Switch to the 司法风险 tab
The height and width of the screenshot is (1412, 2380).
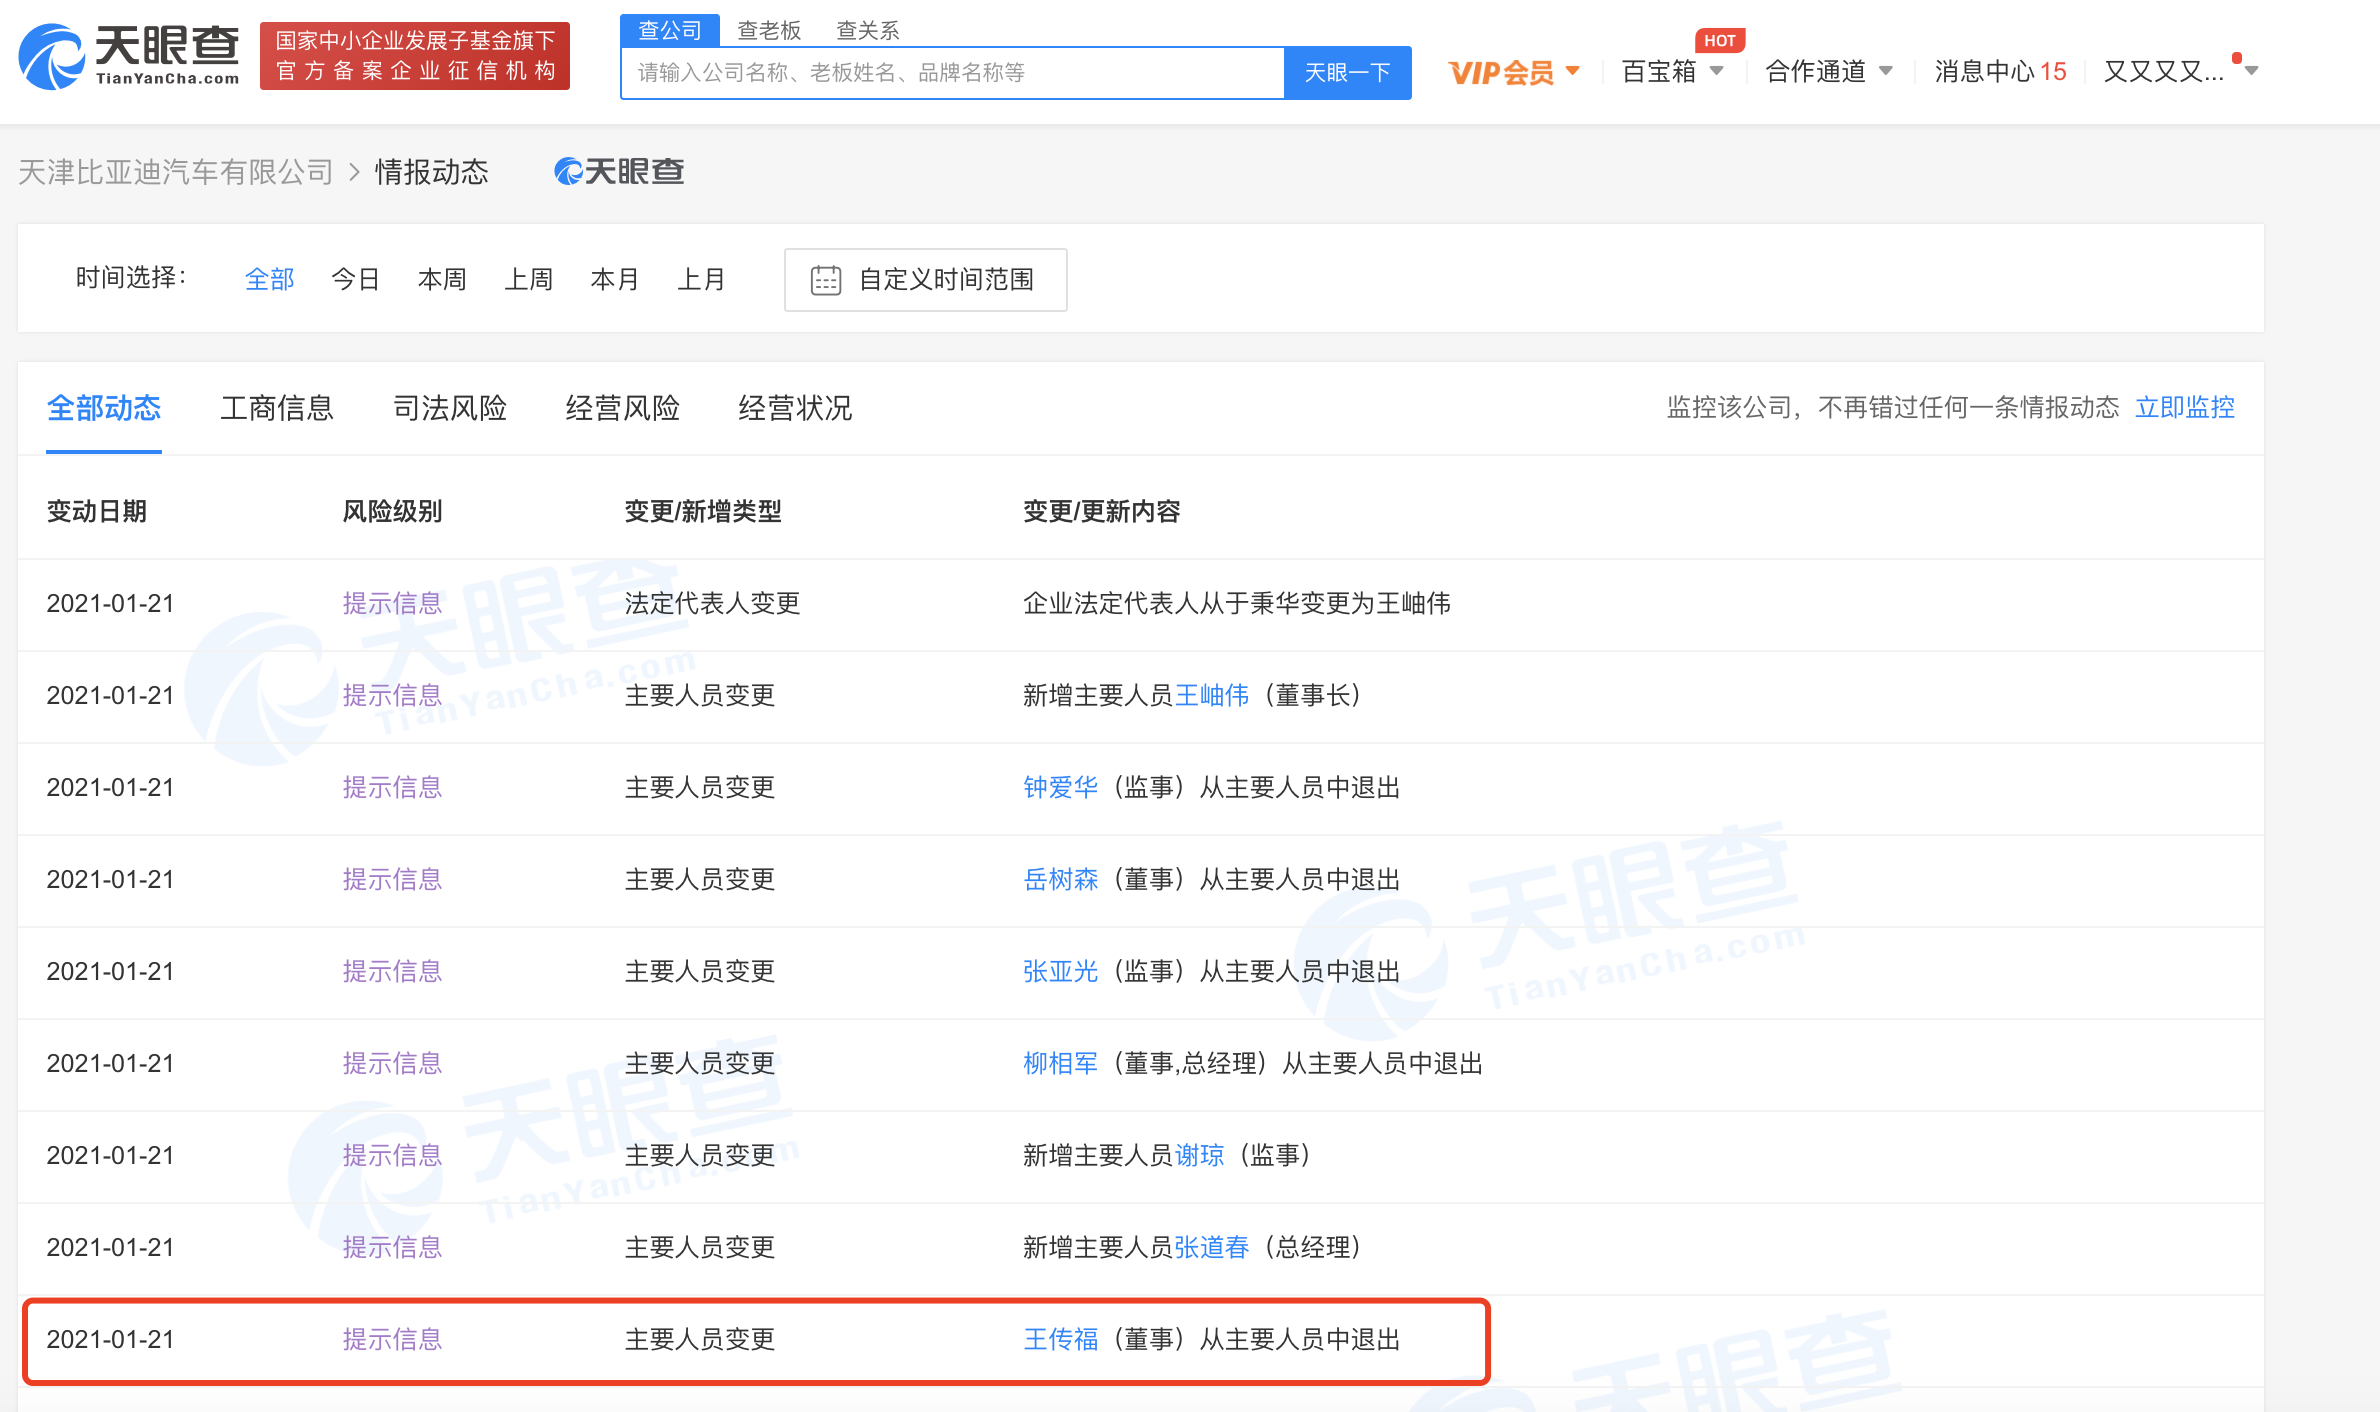[449, 408]
